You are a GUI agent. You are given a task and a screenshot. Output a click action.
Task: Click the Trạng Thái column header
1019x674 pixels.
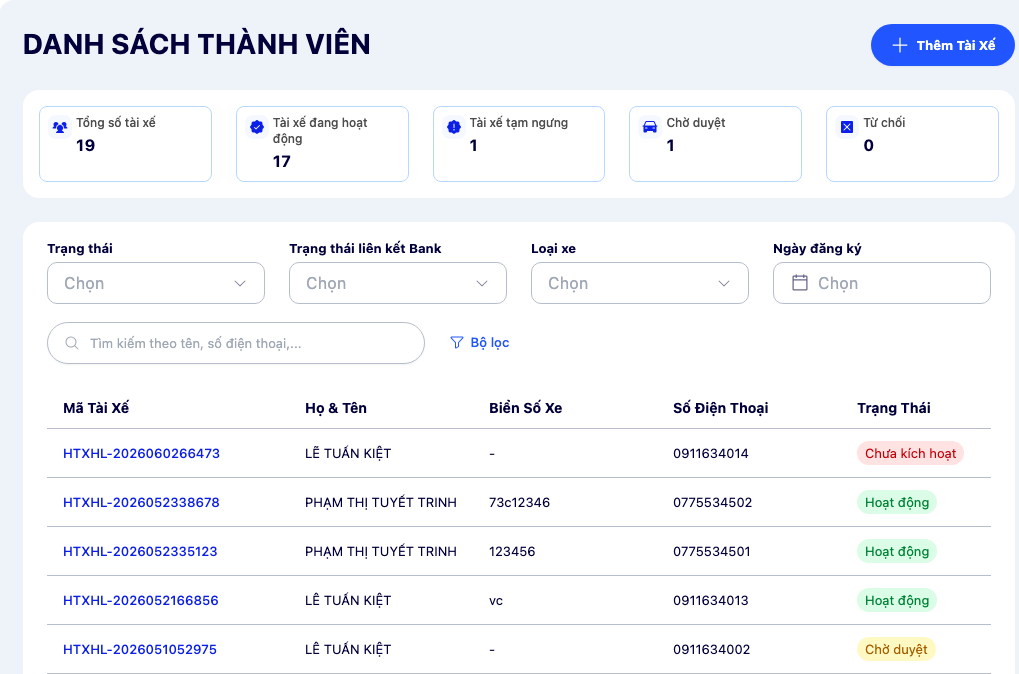tap(894, 408)
